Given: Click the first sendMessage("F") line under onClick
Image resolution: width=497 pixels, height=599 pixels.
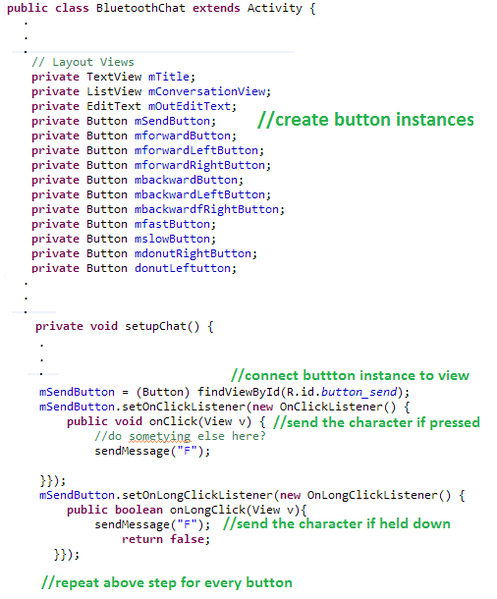Looking at the screenshot, I should 152,452.
